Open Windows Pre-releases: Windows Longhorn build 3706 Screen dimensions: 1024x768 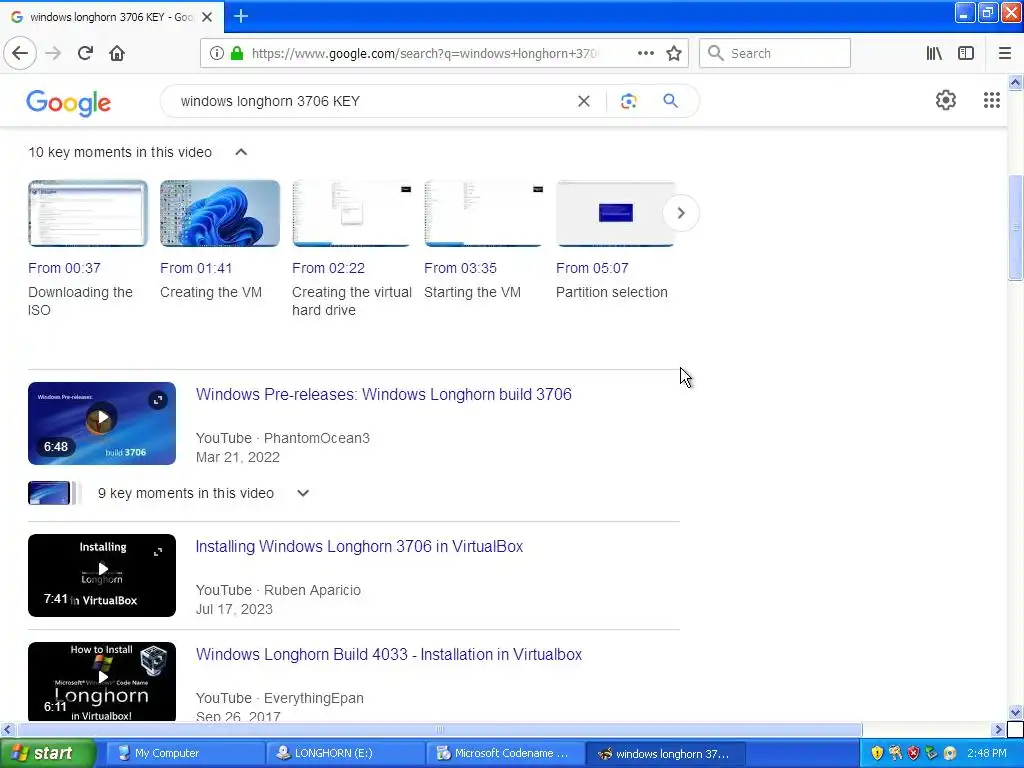[383, 394]
